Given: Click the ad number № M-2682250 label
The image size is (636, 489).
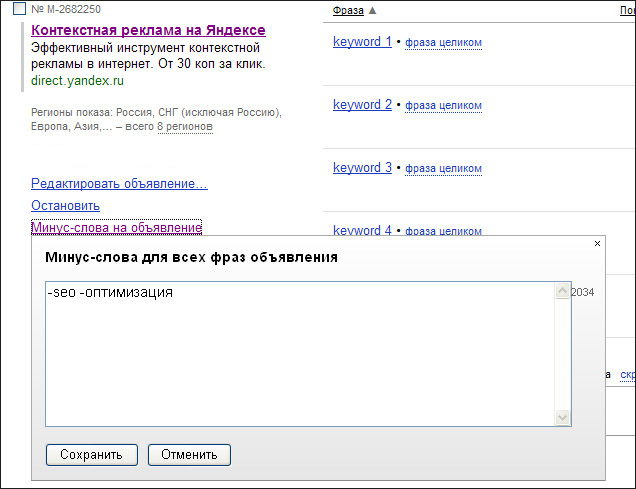Looking at the screenshot, I should click(66, 9).
